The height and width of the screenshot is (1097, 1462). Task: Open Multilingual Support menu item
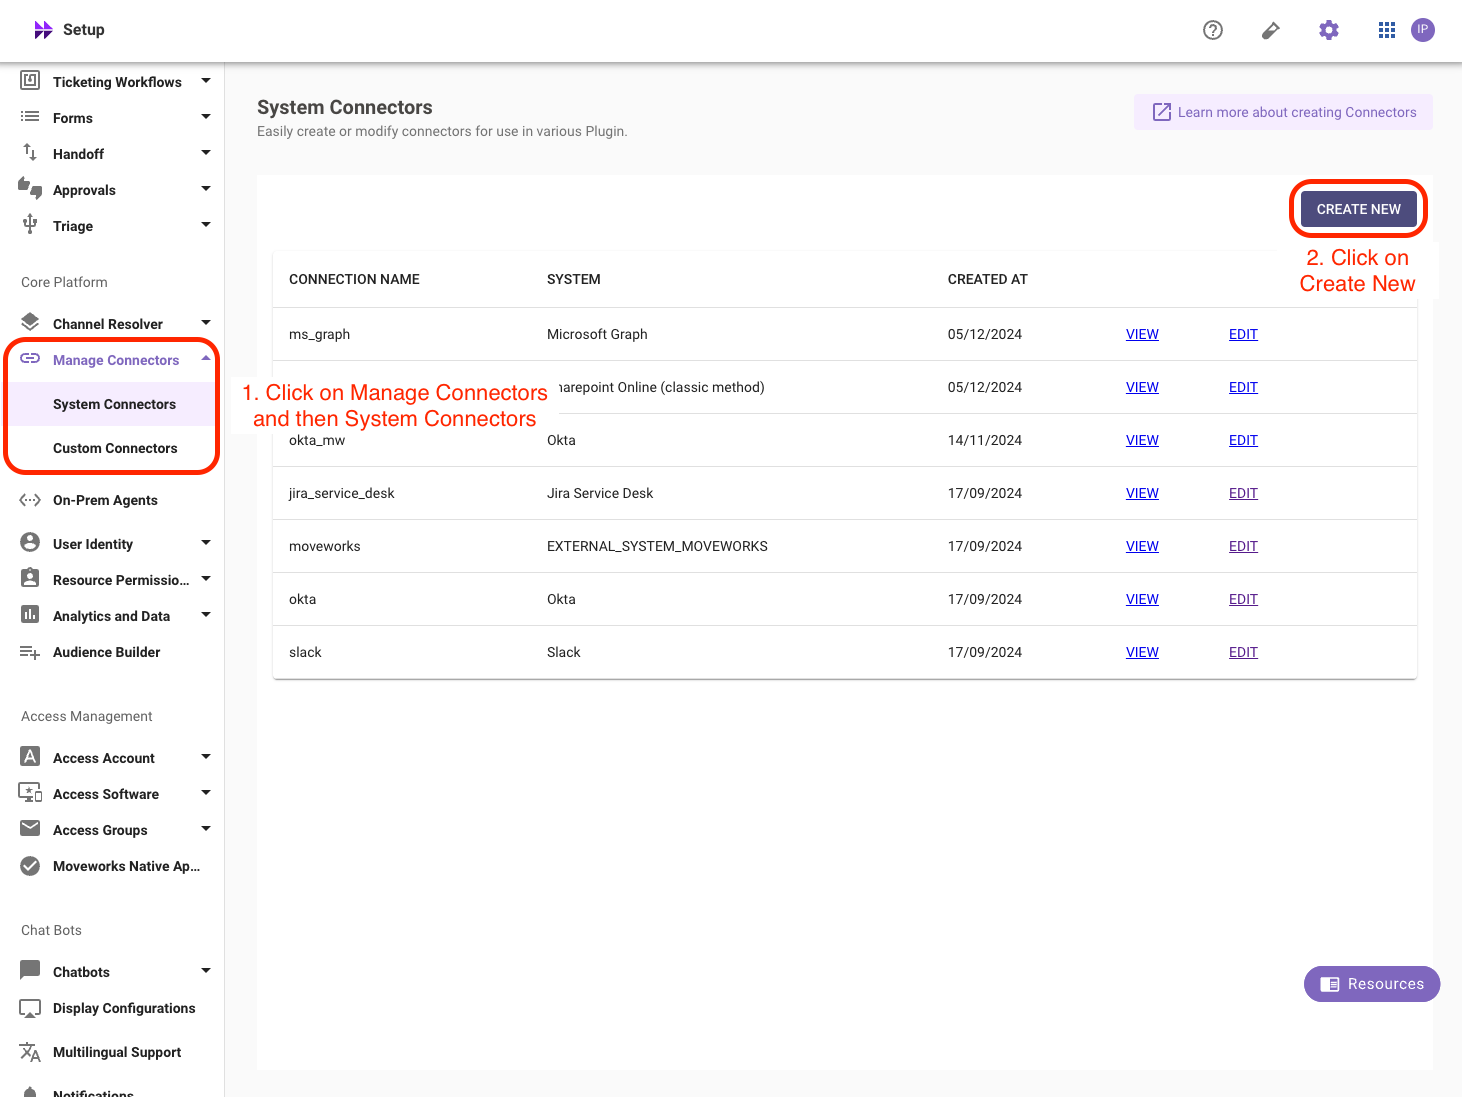tap(117, 1052)
